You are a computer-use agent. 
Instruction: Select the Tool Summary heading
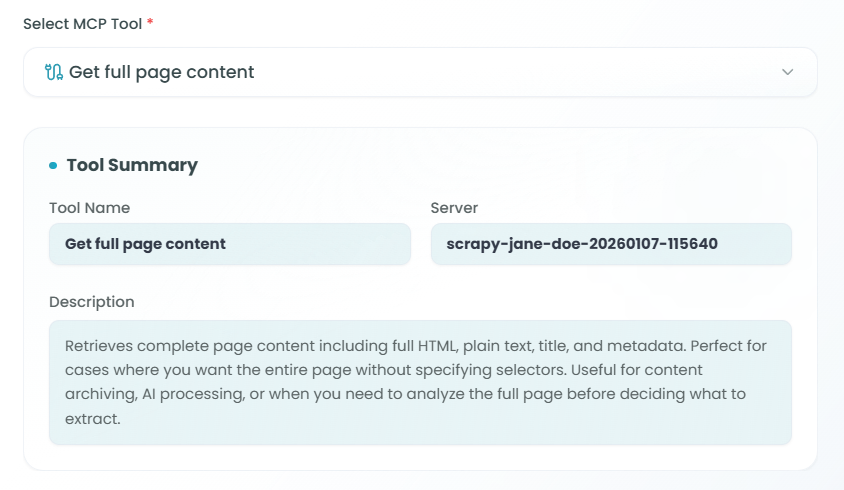[x=132, y=165]
